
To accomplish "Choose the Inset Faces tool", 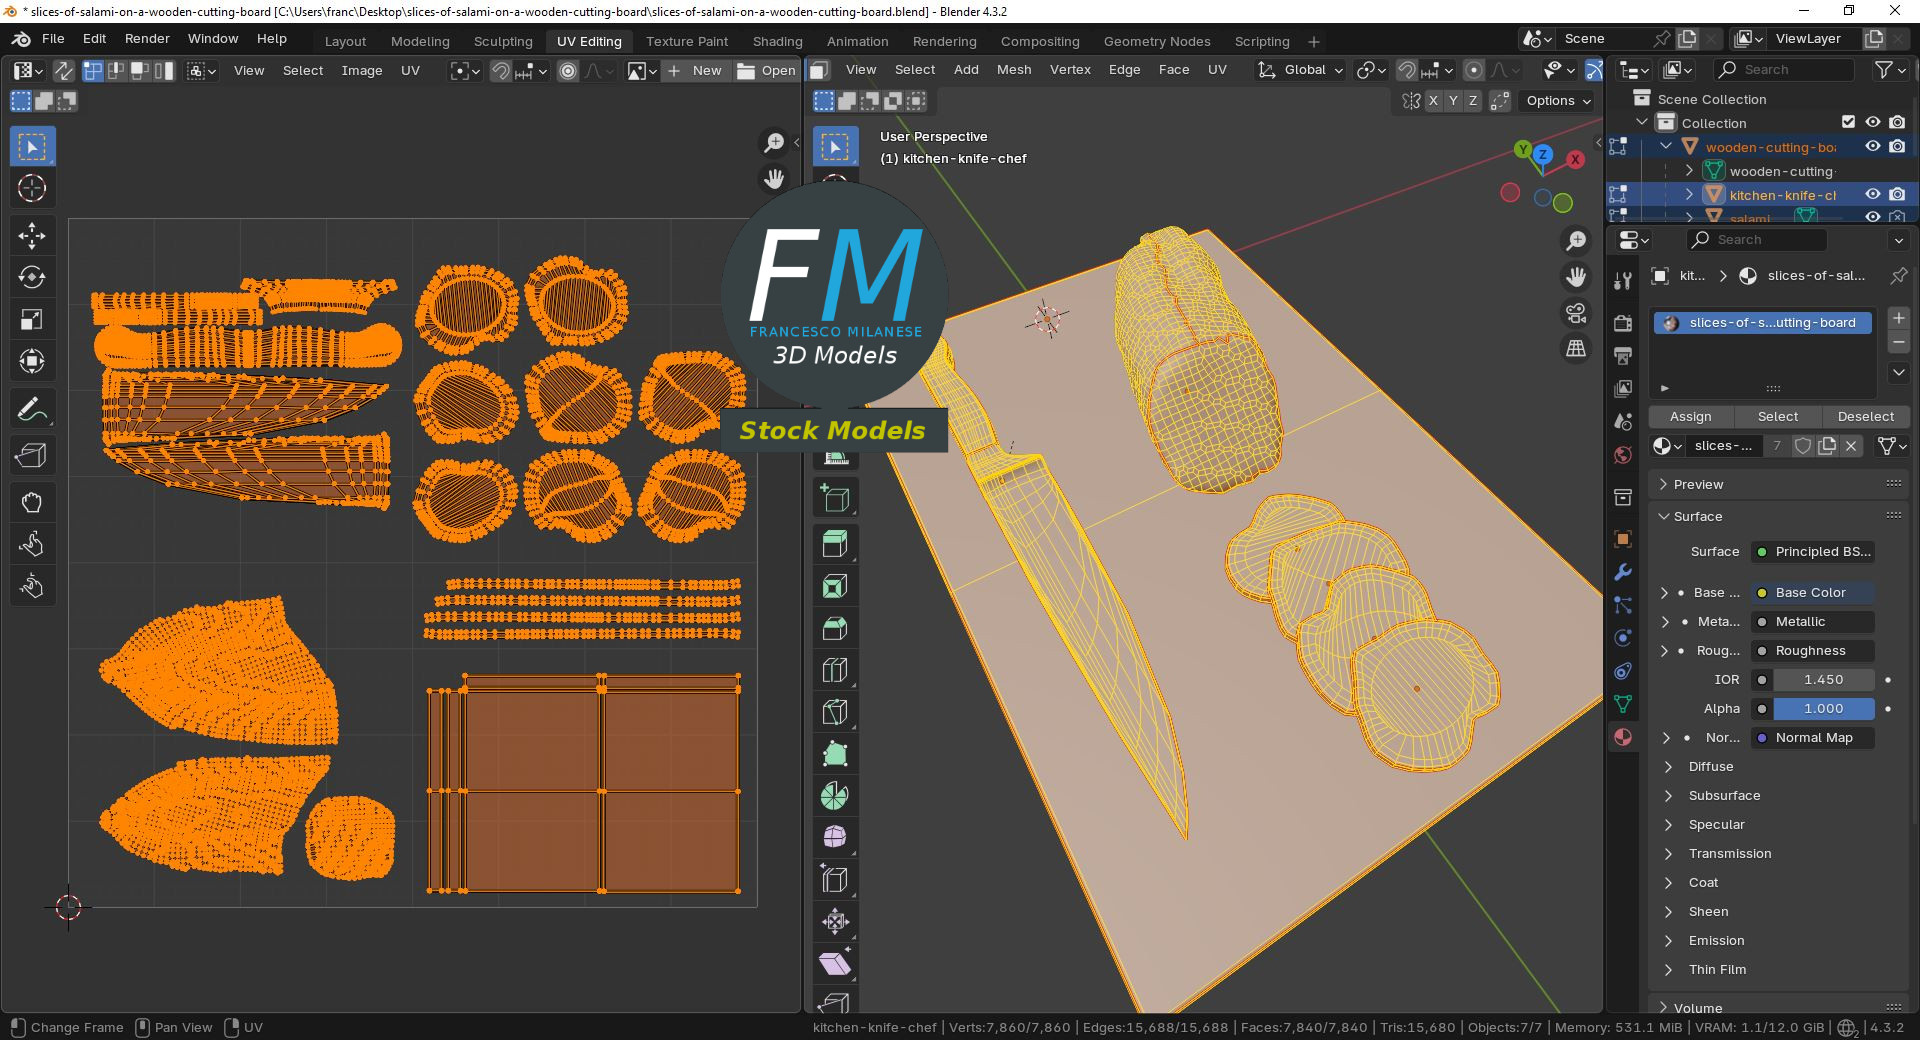I will [x=835, y=586].
